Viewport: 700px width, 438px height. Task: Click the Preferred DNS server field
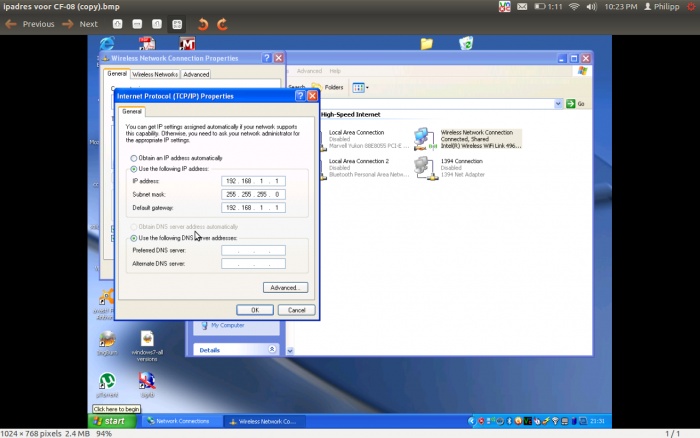[253, 250]
